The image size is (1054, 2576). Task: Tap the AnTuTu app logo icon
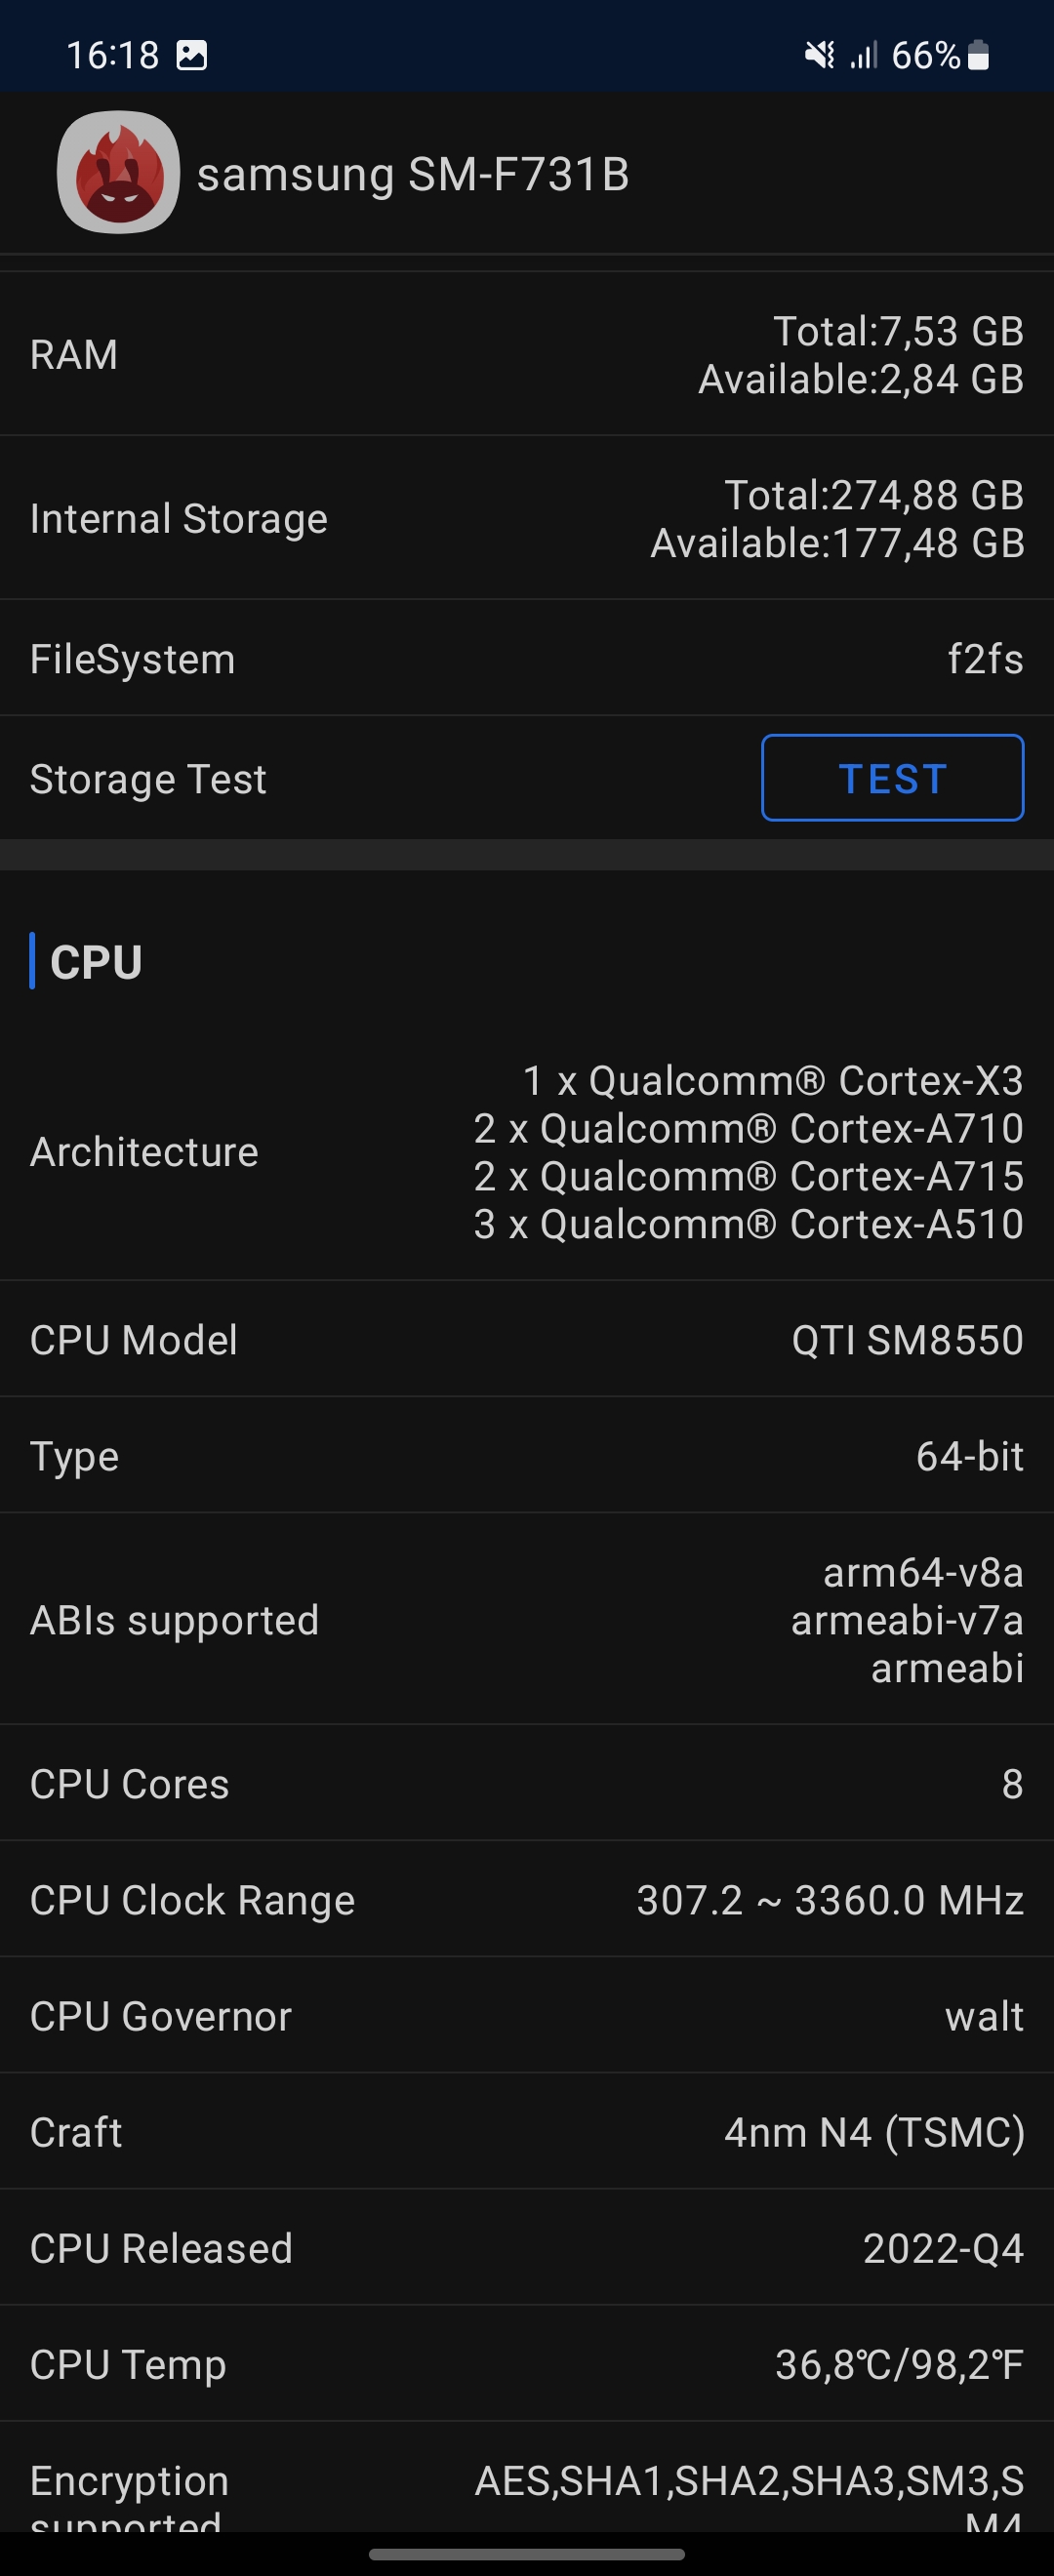point(118,172)
